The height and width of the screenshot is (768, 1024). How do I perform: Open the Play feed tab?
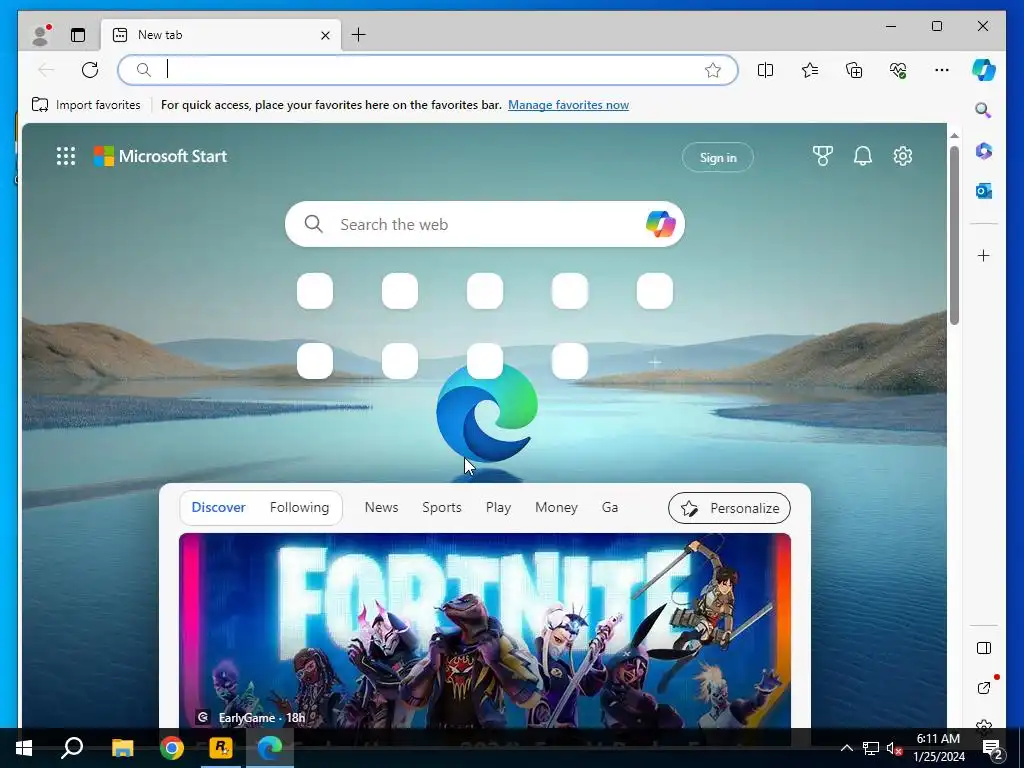click(x=498, y=507)
